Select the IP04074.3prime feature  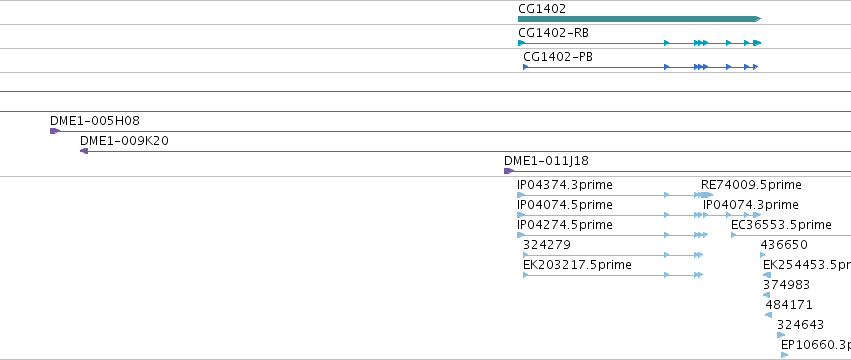pos(732,215)
